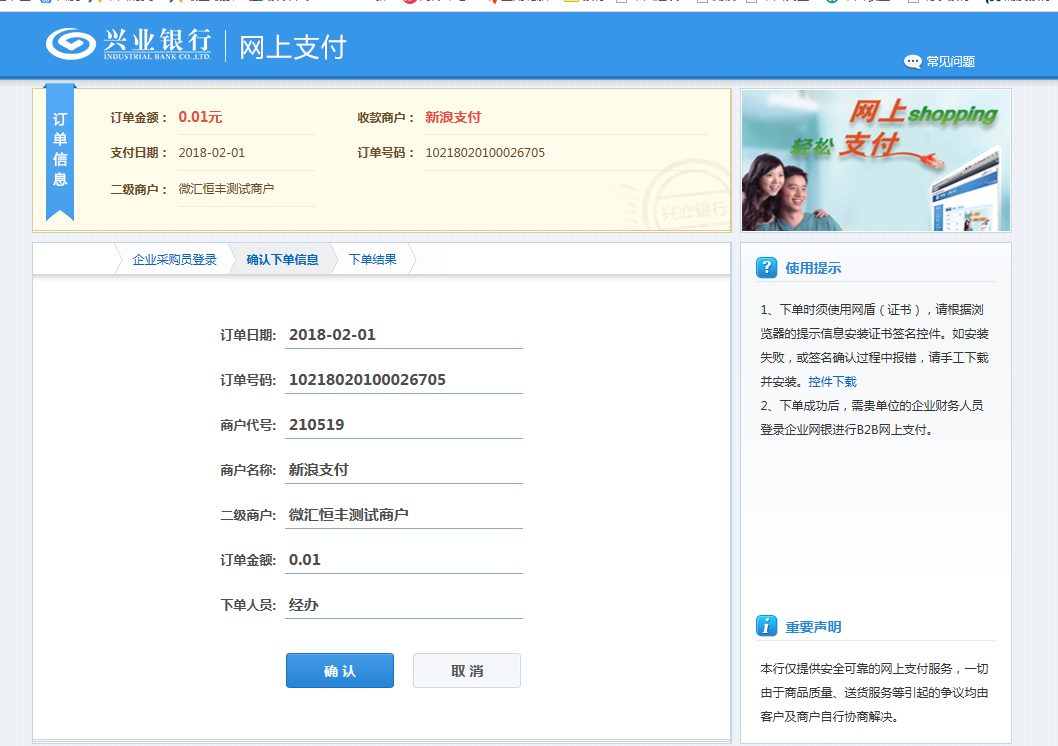Click the blue question mark icon by 使用提示
Screen dimensions: 1058x746
click(767, 267)
